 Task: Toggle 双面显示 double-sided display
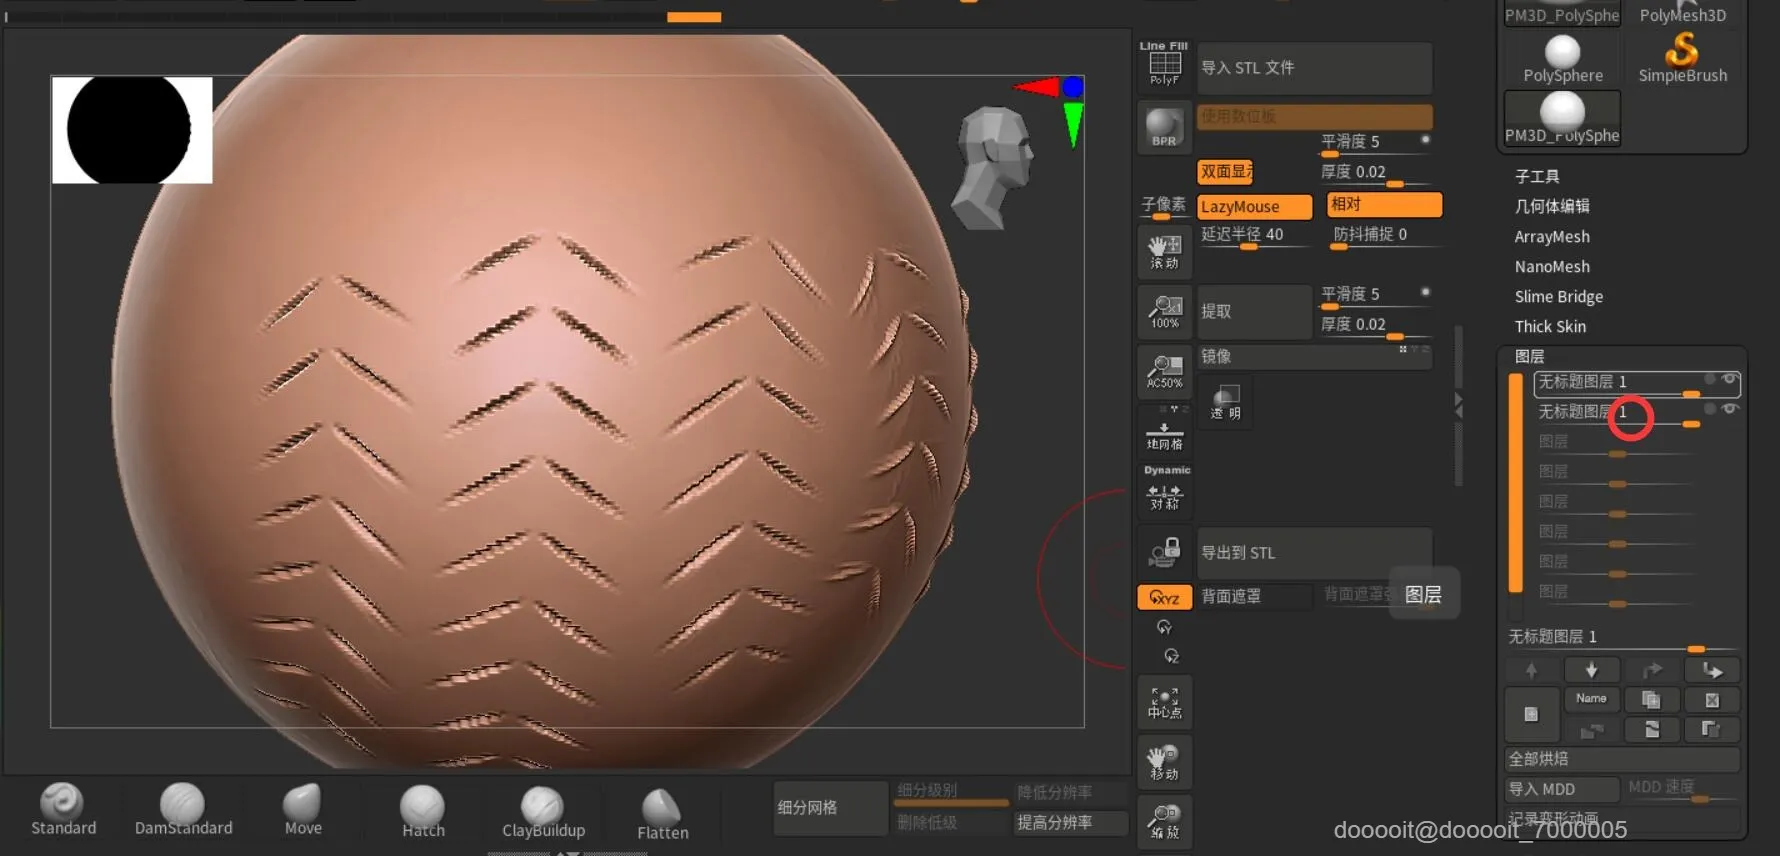pyautogui.click(x=1226, y=172)
